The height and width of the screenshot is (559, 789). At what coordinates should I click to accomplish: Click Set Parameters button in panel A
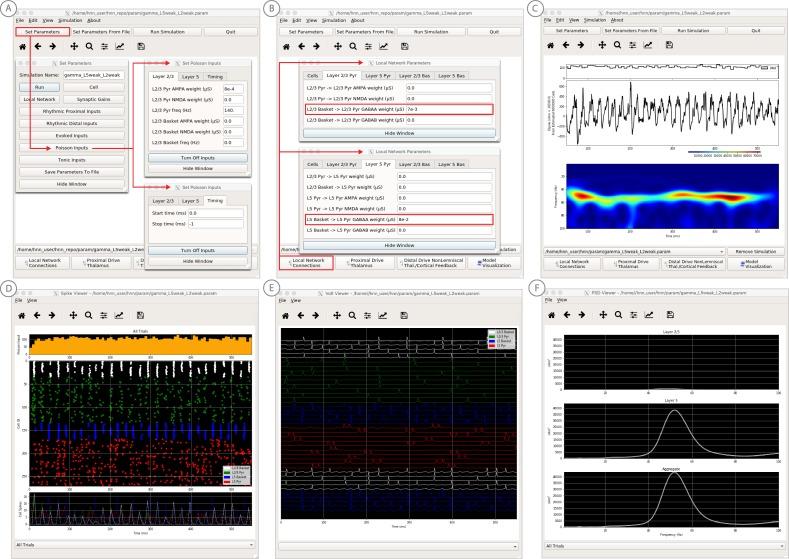pos(42,32)
